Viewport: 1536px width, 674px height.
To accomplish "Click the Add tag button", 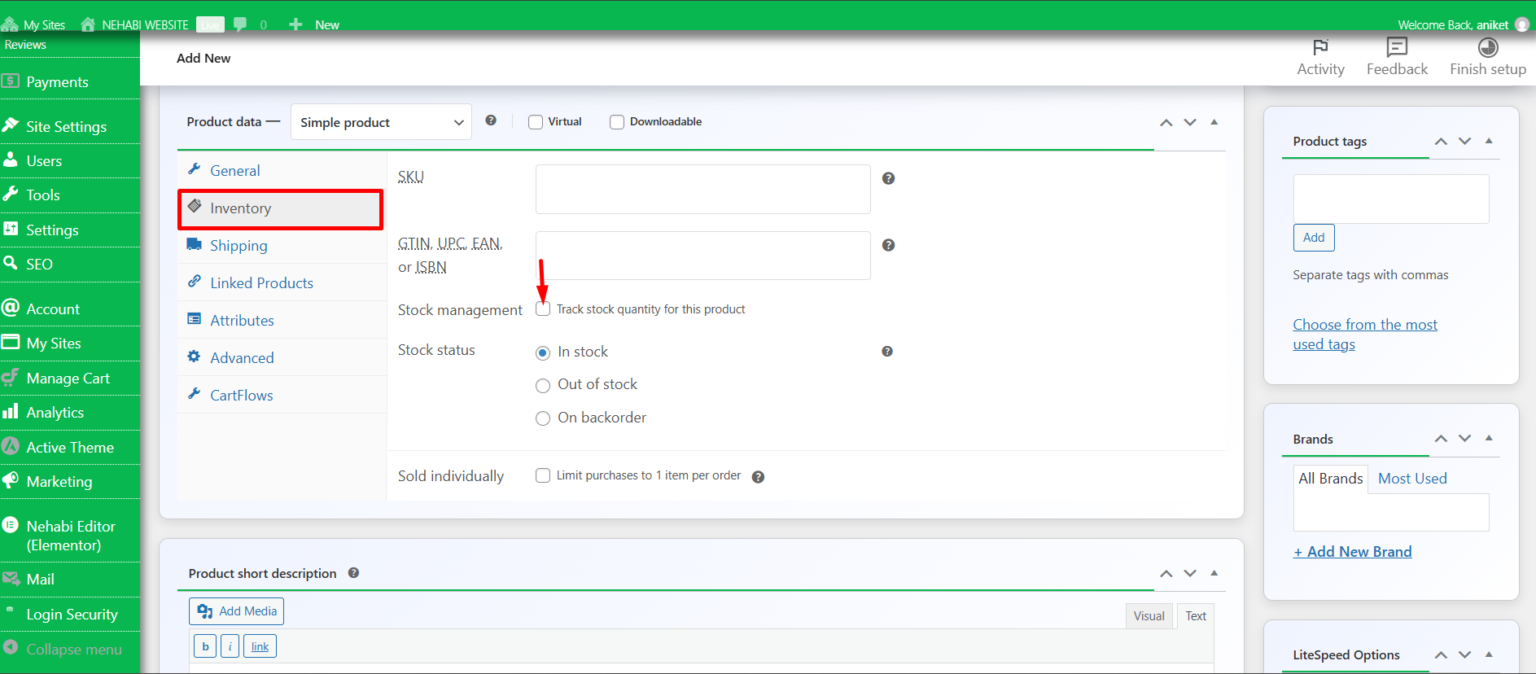I will 1314,237.
